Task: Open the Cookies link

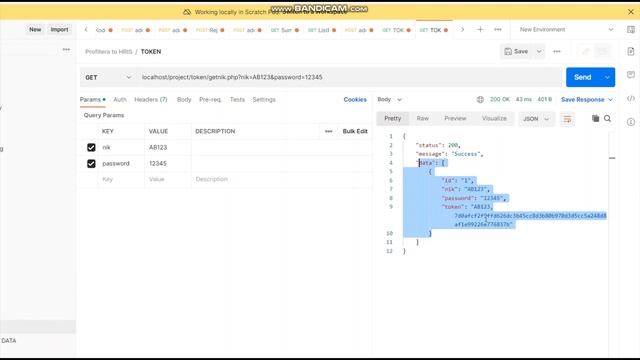Action: (355, 100)
